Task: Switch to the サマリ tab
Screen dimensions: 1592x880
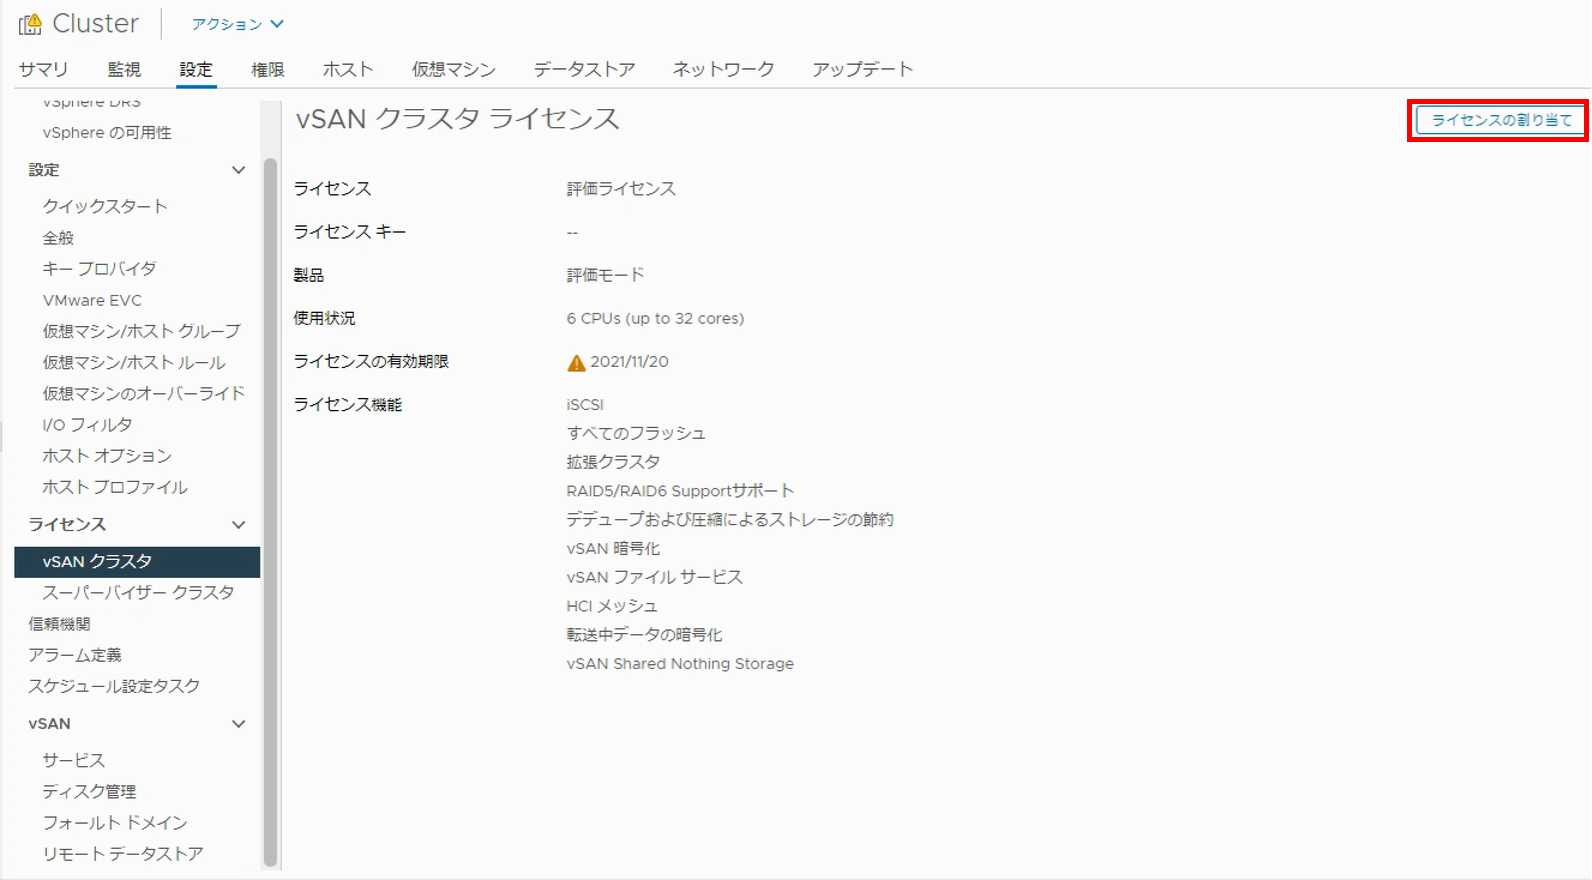Action: tap(44, 69)
